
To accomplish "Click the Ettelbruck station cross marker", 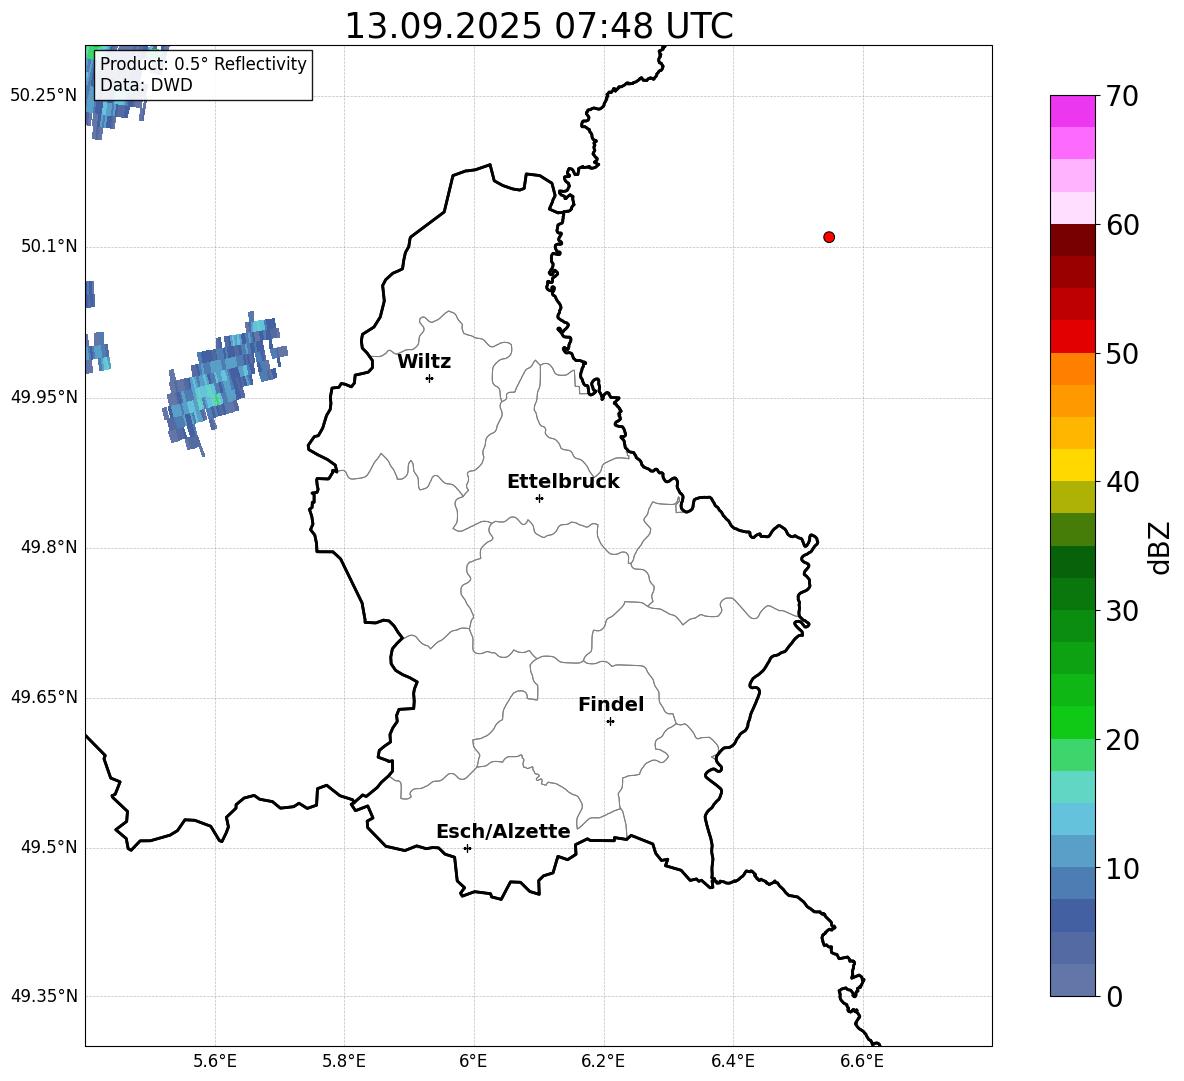I will (539, 498).
